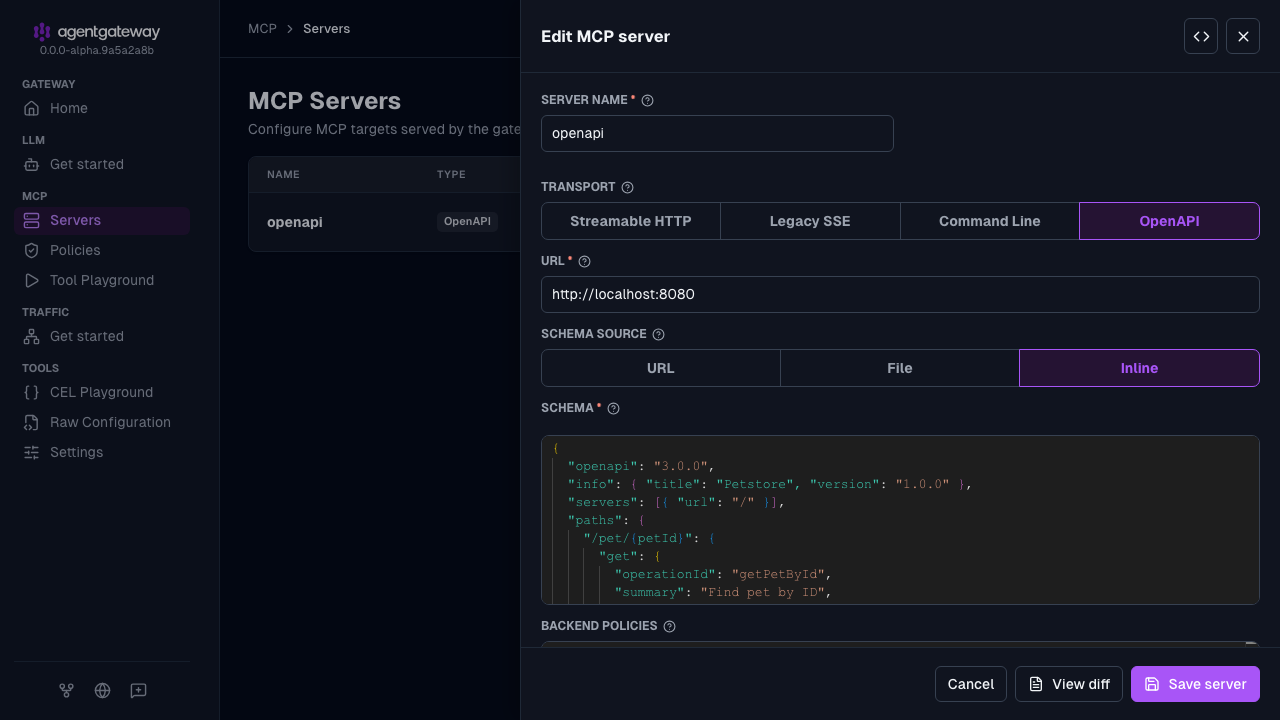Click the feedback message icon at sidebar bottom

(x=139, y=690)
